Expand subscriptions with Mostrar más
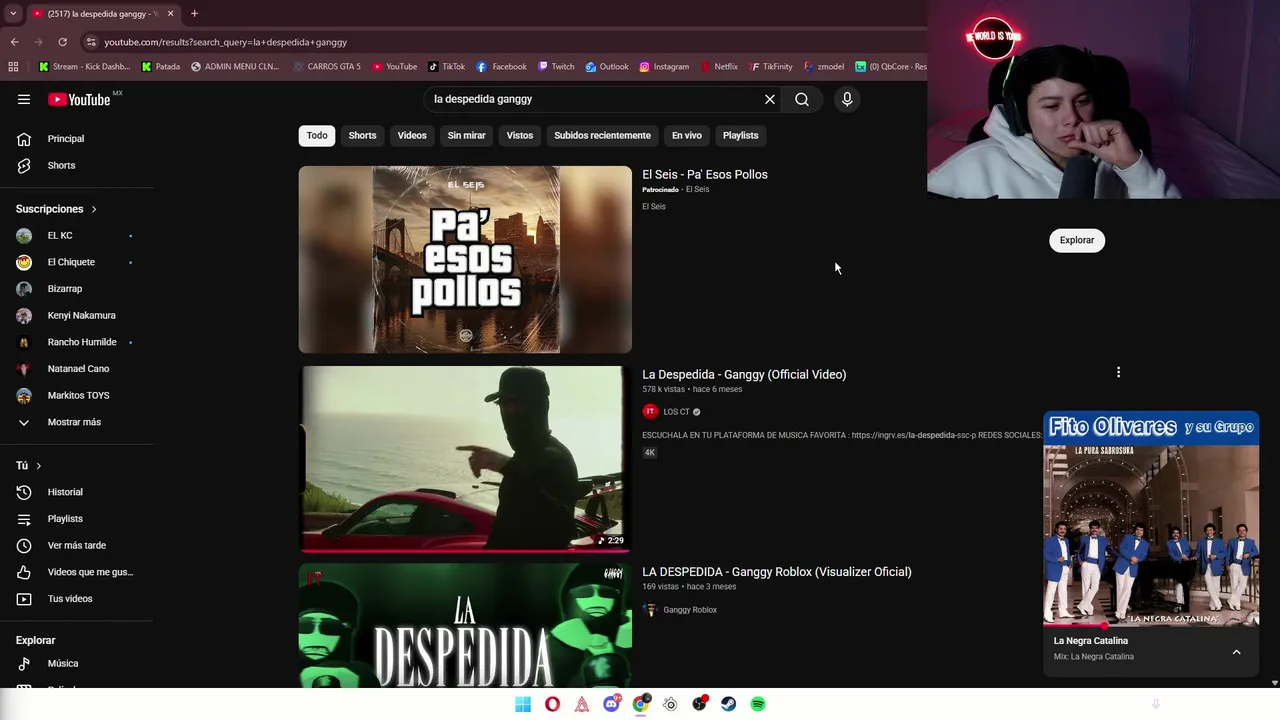The height and width of the screenshot is (720, 1280). click(x=76, y=422)
